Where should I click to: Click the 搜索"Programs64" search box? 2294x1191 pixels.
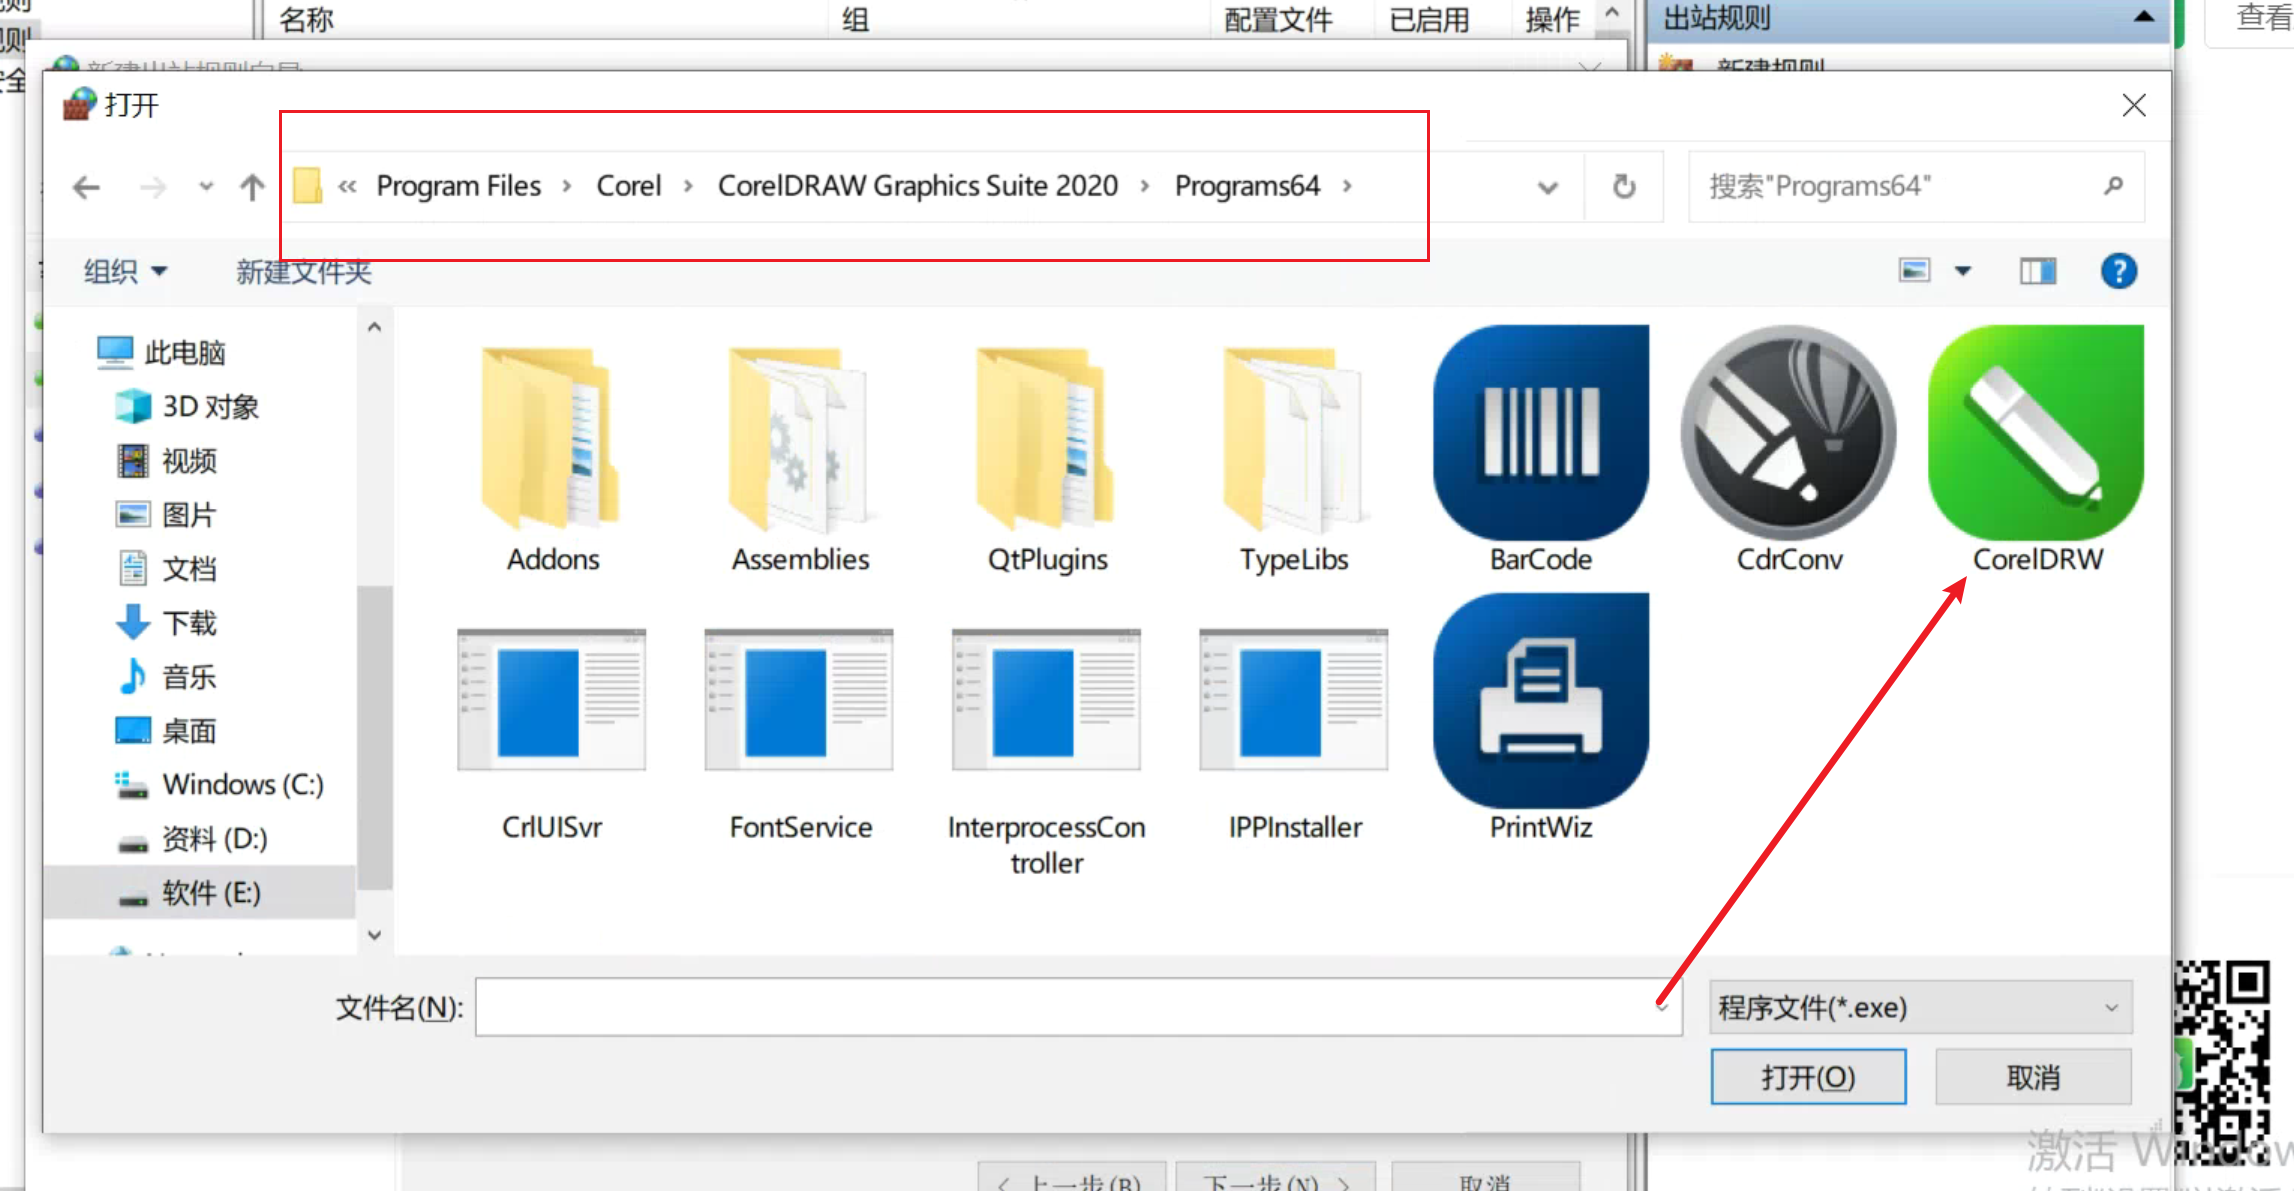[x=1916, y=187]
